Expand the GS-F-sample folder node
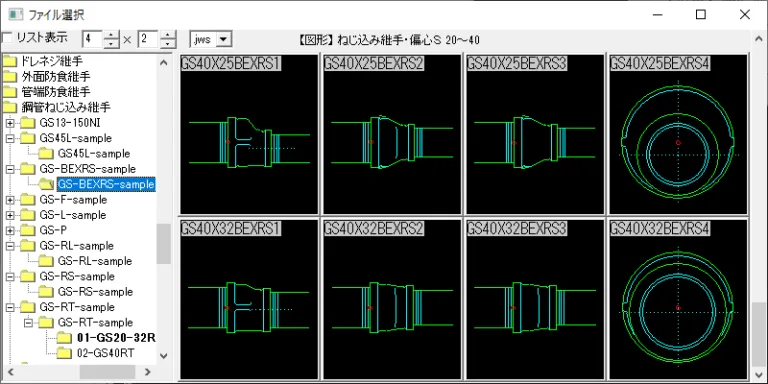The width and height of the screenshot is (768, 384). (x=10, y=200)
